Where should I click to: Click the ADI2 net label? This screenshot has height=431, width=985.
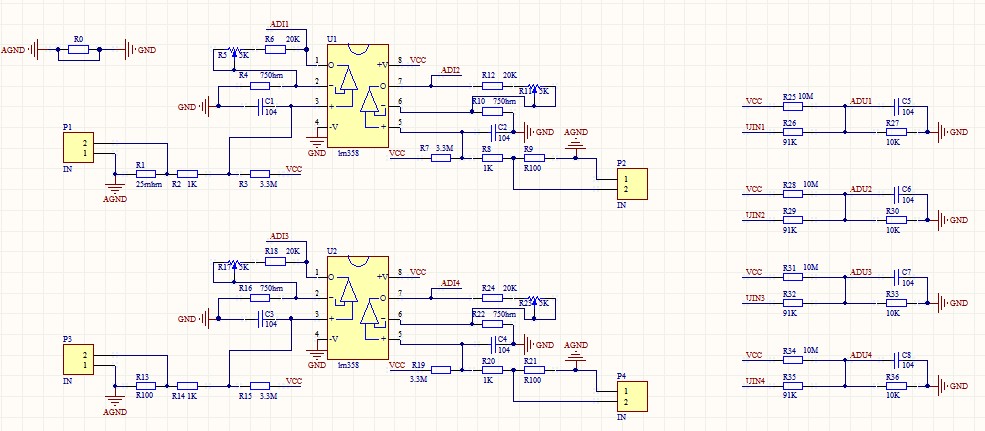tap(451, 70)
